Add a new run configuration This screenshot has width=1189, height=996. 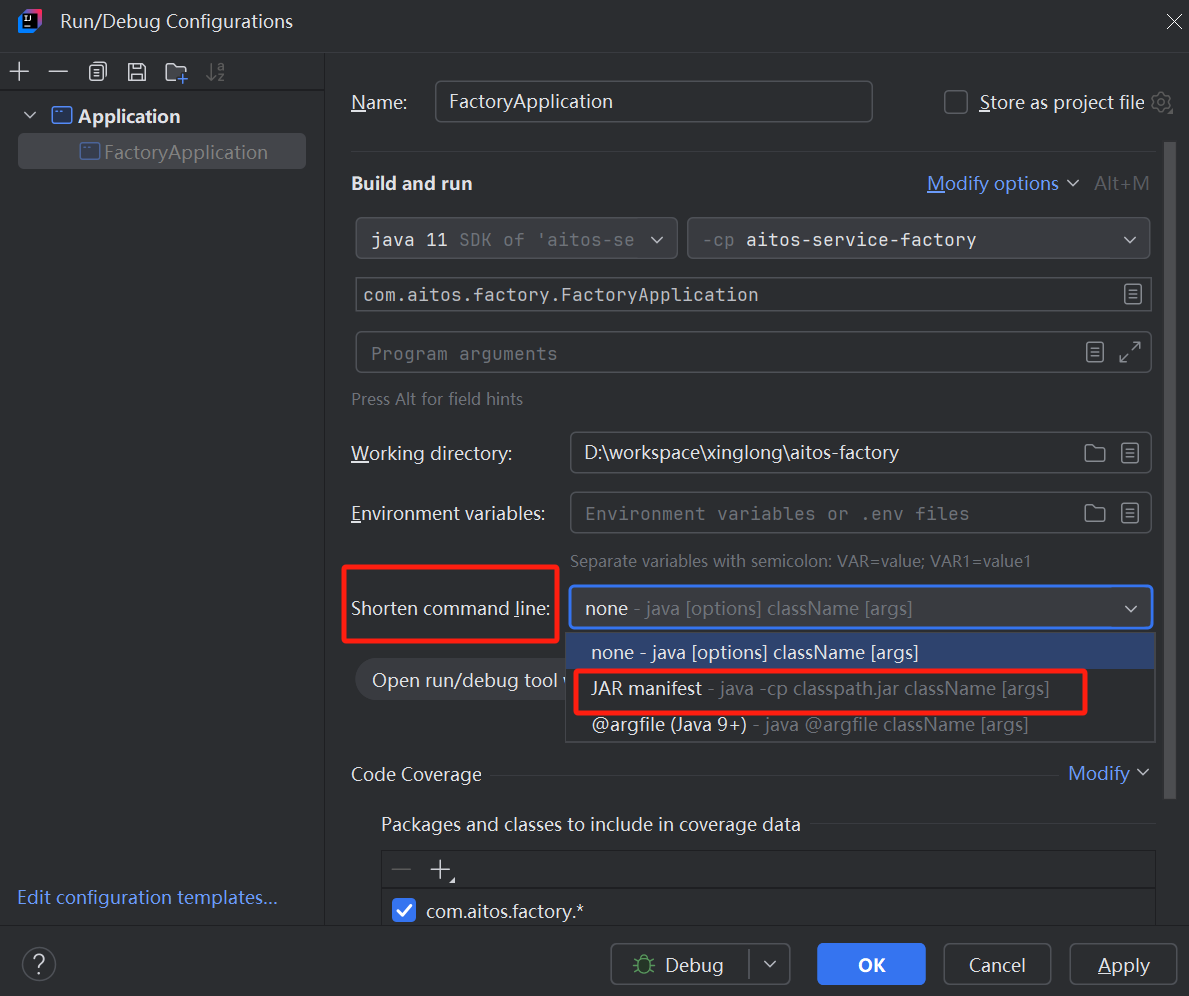[x=19, y=71]
